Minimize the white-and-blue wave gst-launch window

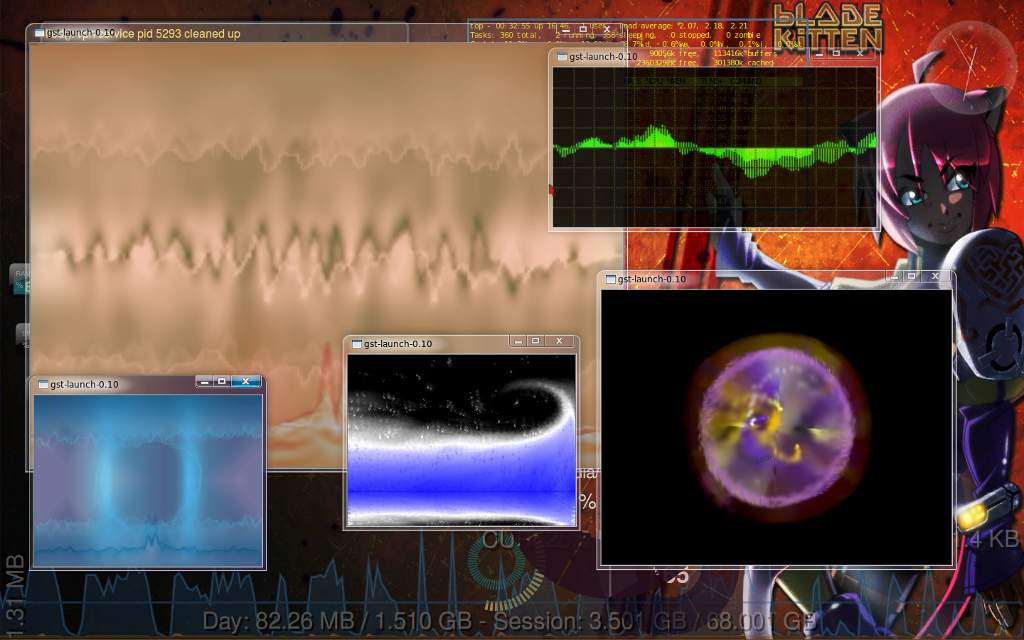point(519,341)
